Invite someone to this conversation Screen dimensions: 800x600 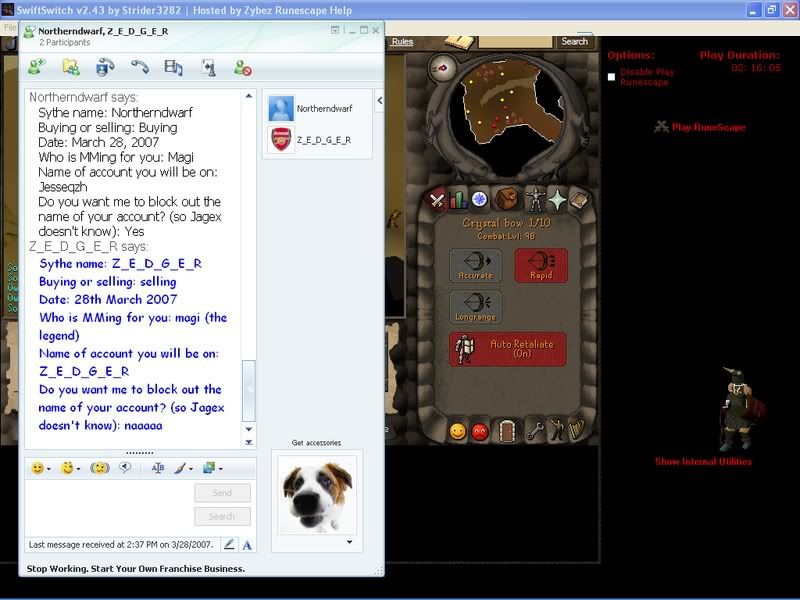coord(37,67)
